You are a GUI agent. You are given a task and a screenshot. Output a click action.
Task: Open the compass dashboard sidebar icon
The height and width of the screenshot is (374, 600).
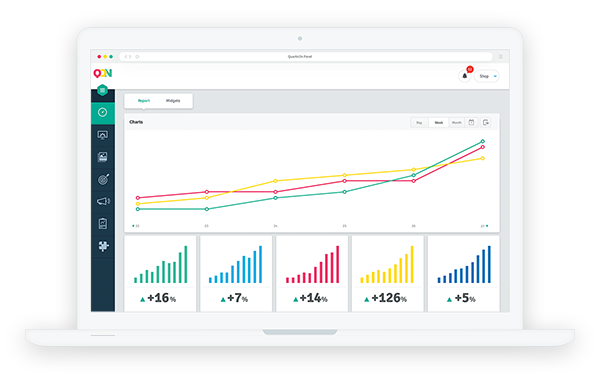point(103,113)
